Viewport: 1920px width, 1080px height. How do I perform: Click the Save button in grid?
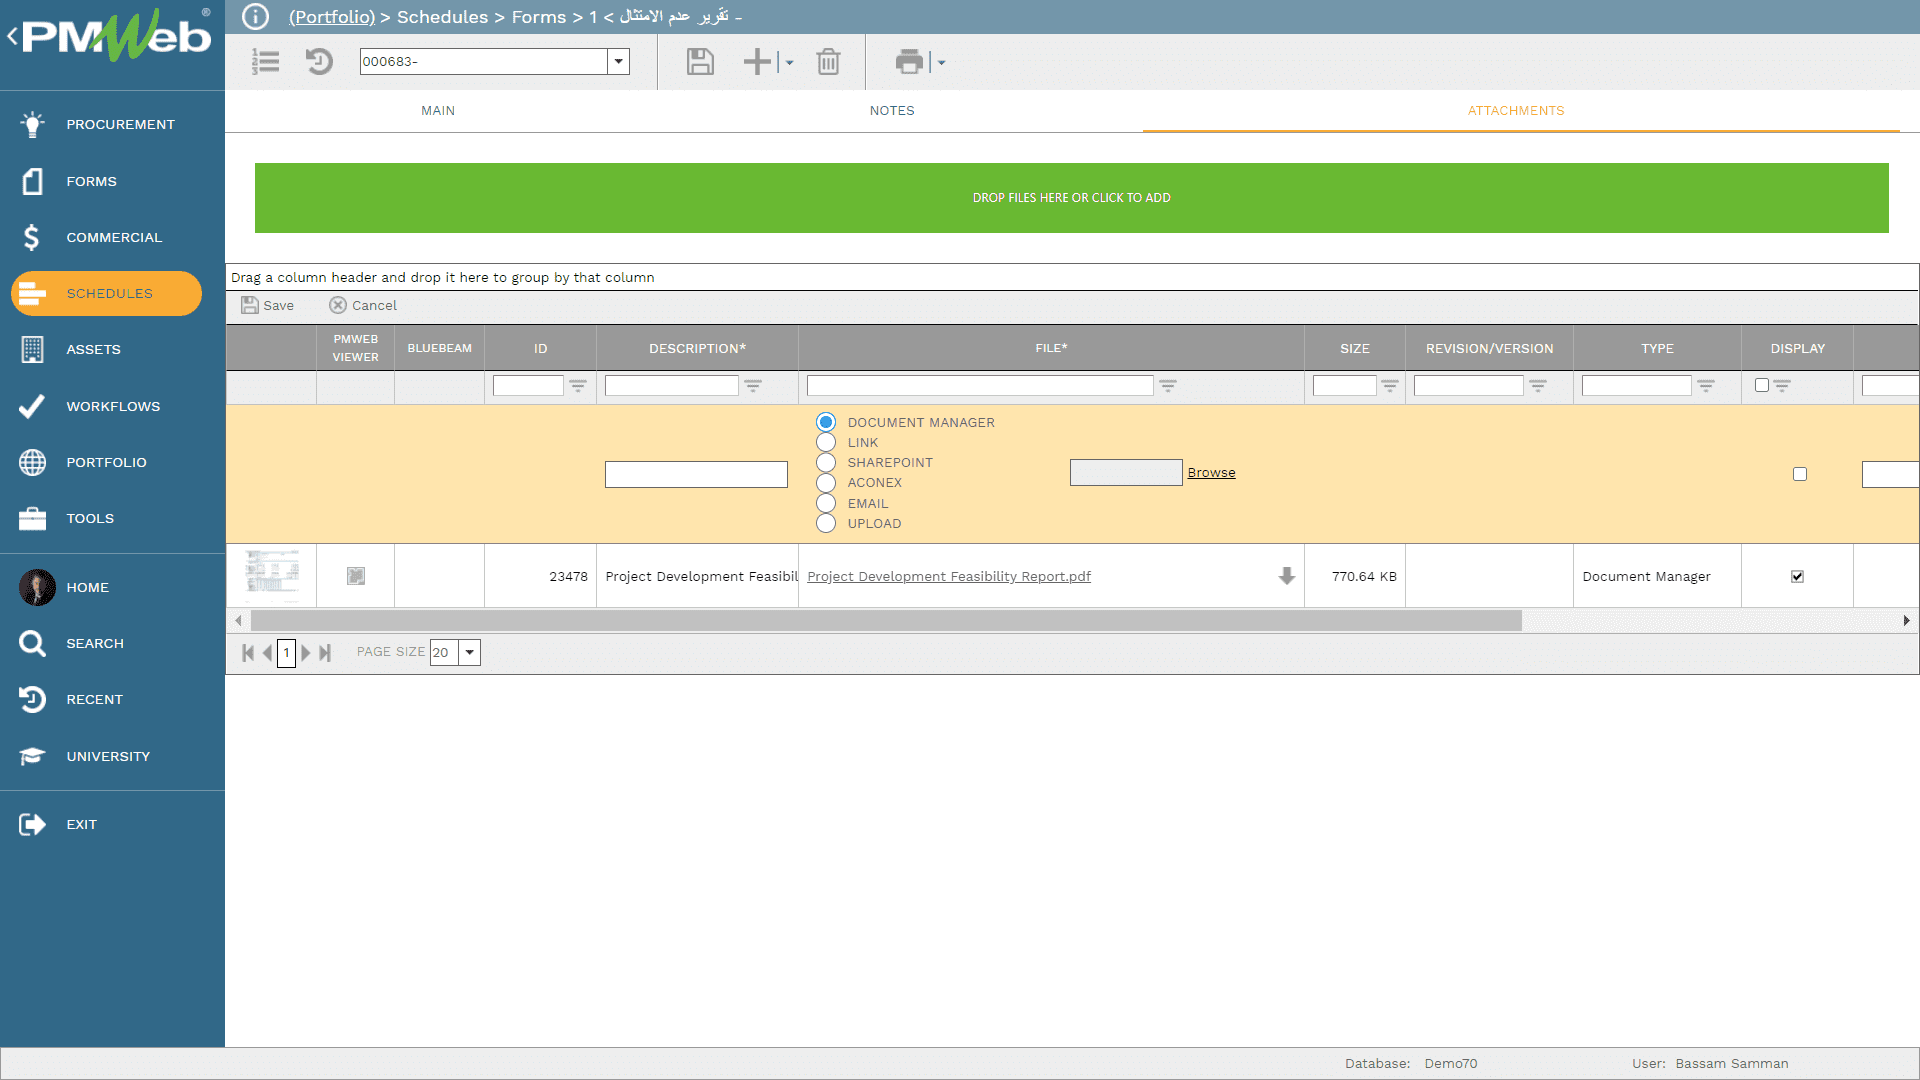click(x=267, y=305)
